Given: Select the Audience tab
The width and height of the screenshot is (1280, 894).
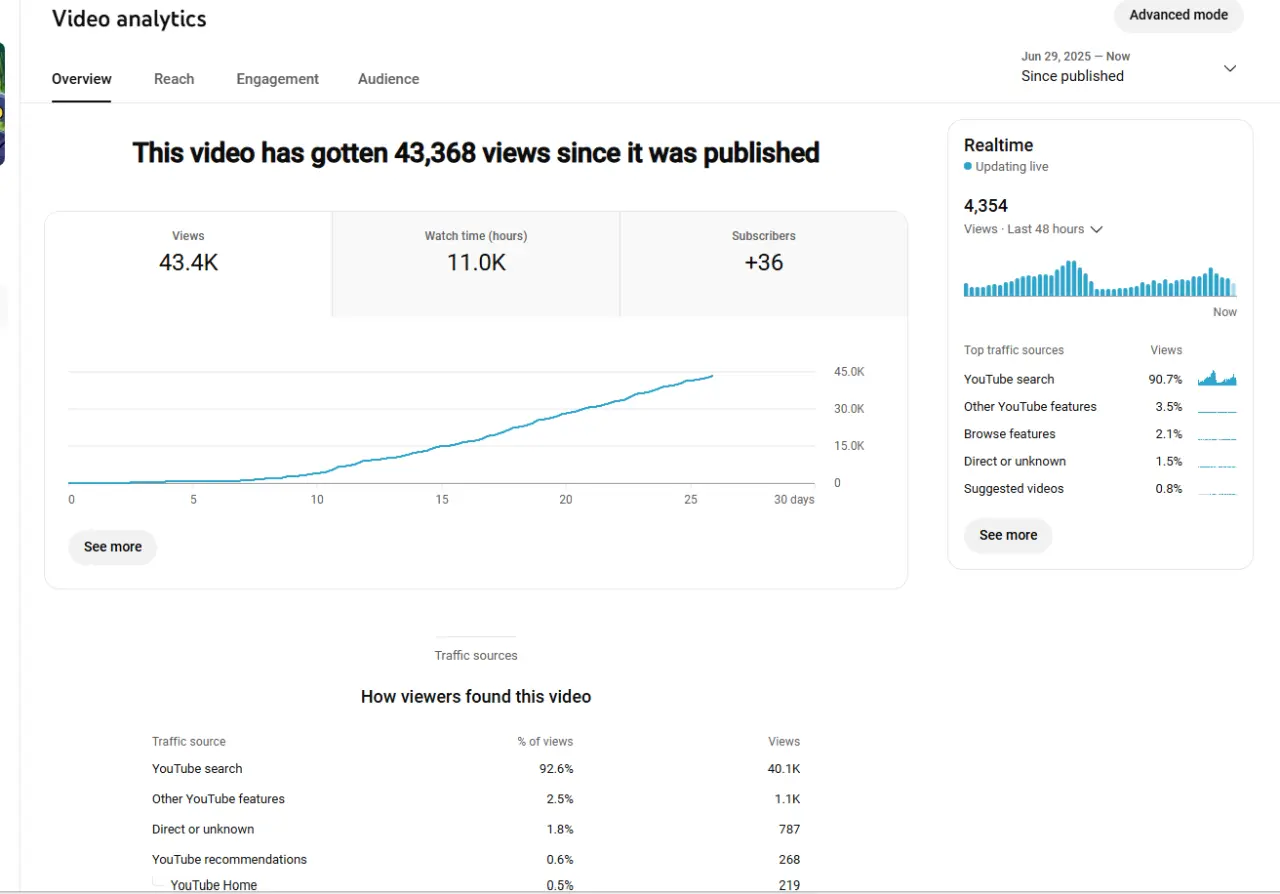Looking at the screenshot, I should [388, 79].
